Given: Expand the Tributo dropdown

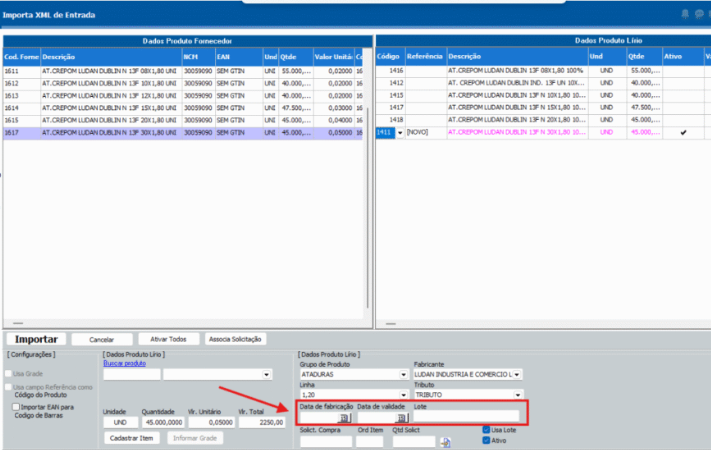Looking at the screenshot, I should pyautogui.click(x=517, y=395).
